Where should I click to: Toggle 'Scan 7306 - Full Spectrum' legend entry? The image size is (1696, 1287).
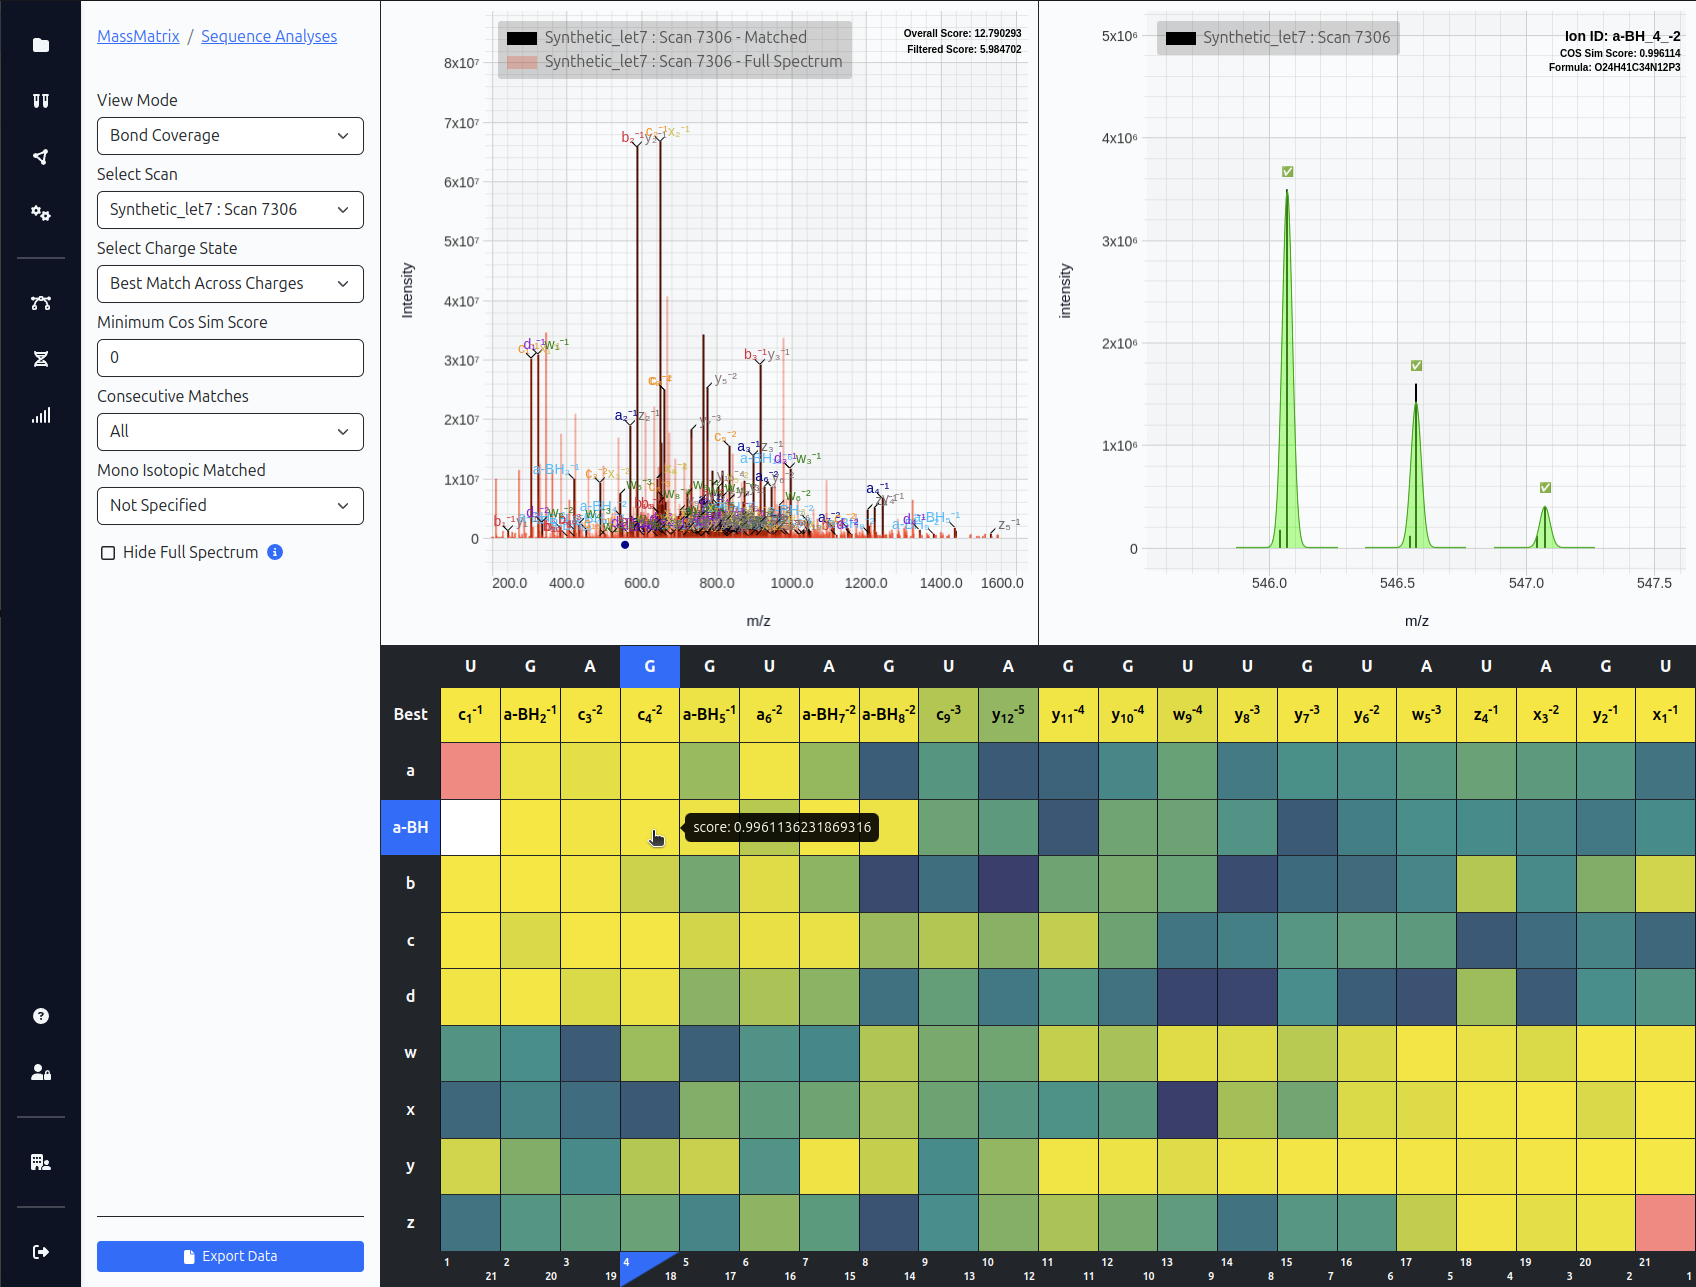coord(675,62)
